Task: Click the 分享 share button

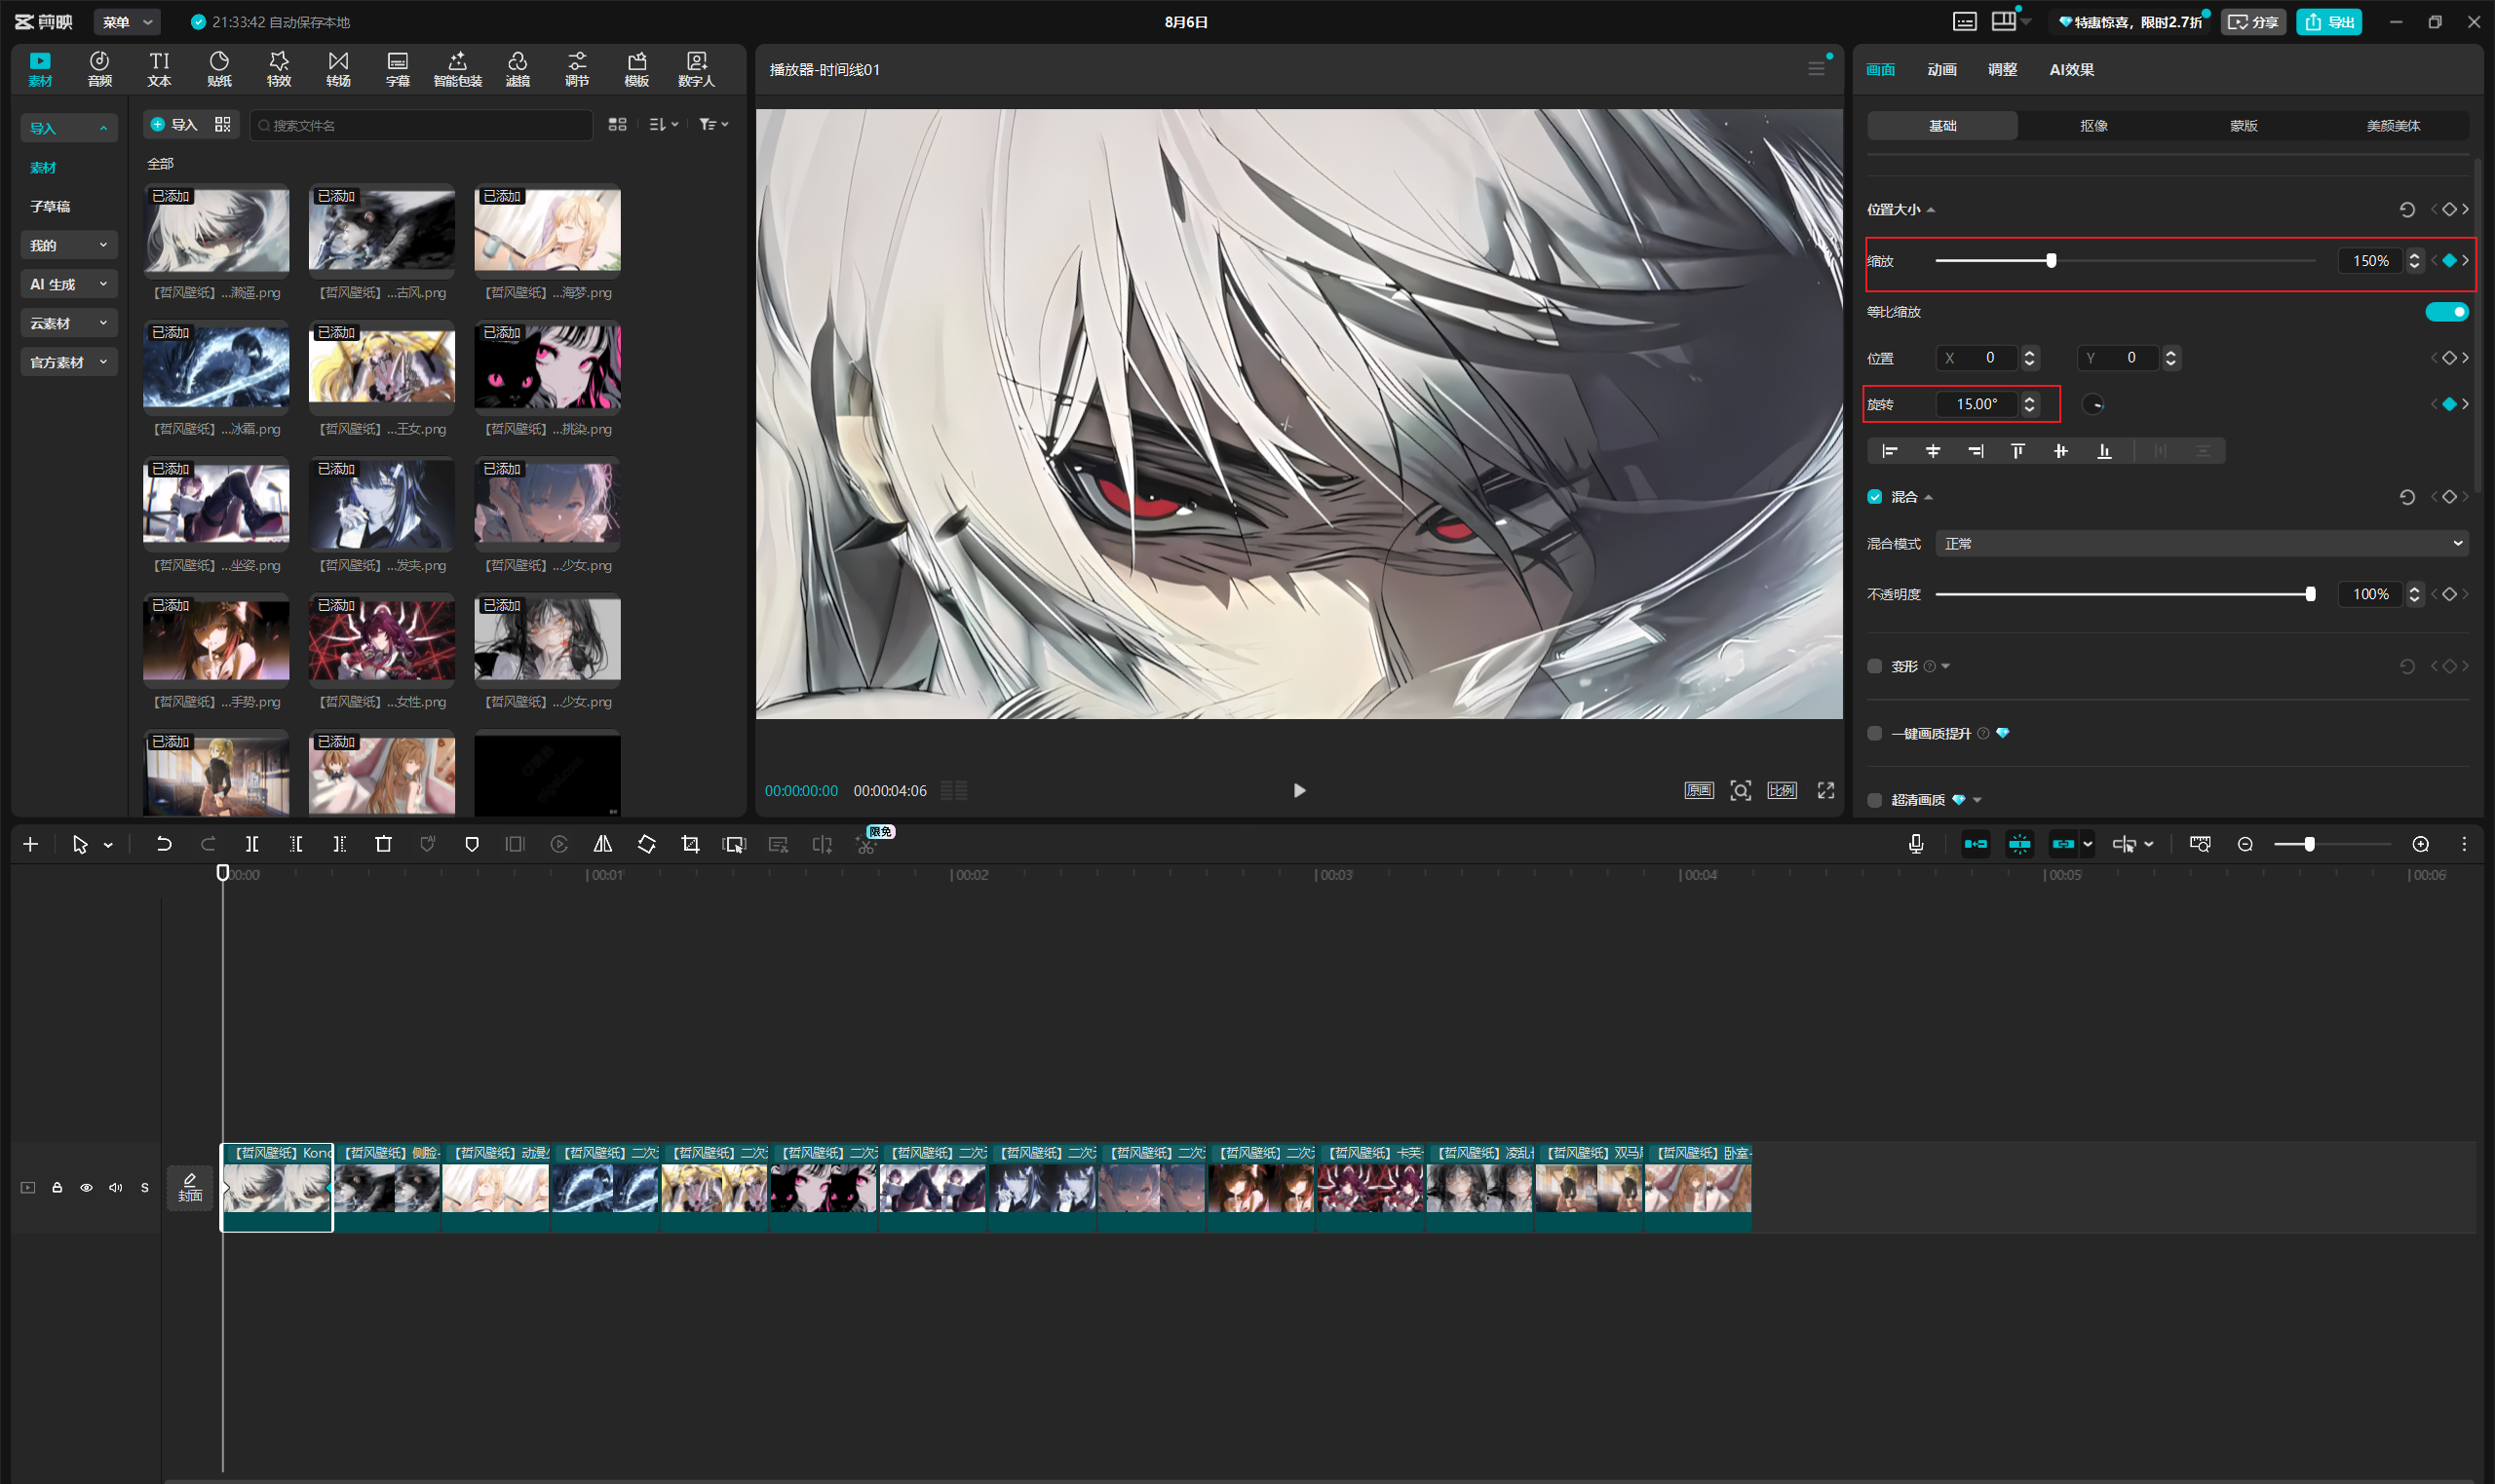Action: [2254, 22]
